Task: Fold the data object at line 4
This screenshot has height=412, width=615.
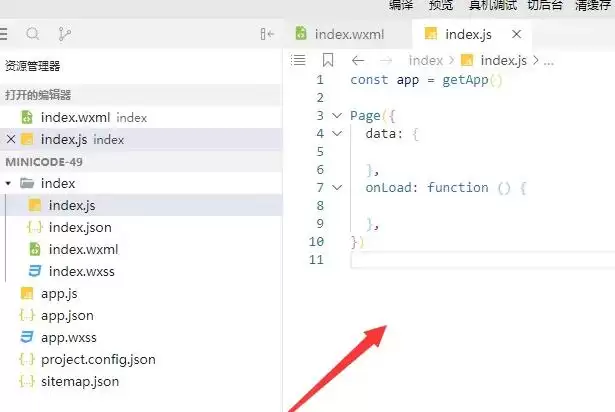Action: tap(337, 134)
